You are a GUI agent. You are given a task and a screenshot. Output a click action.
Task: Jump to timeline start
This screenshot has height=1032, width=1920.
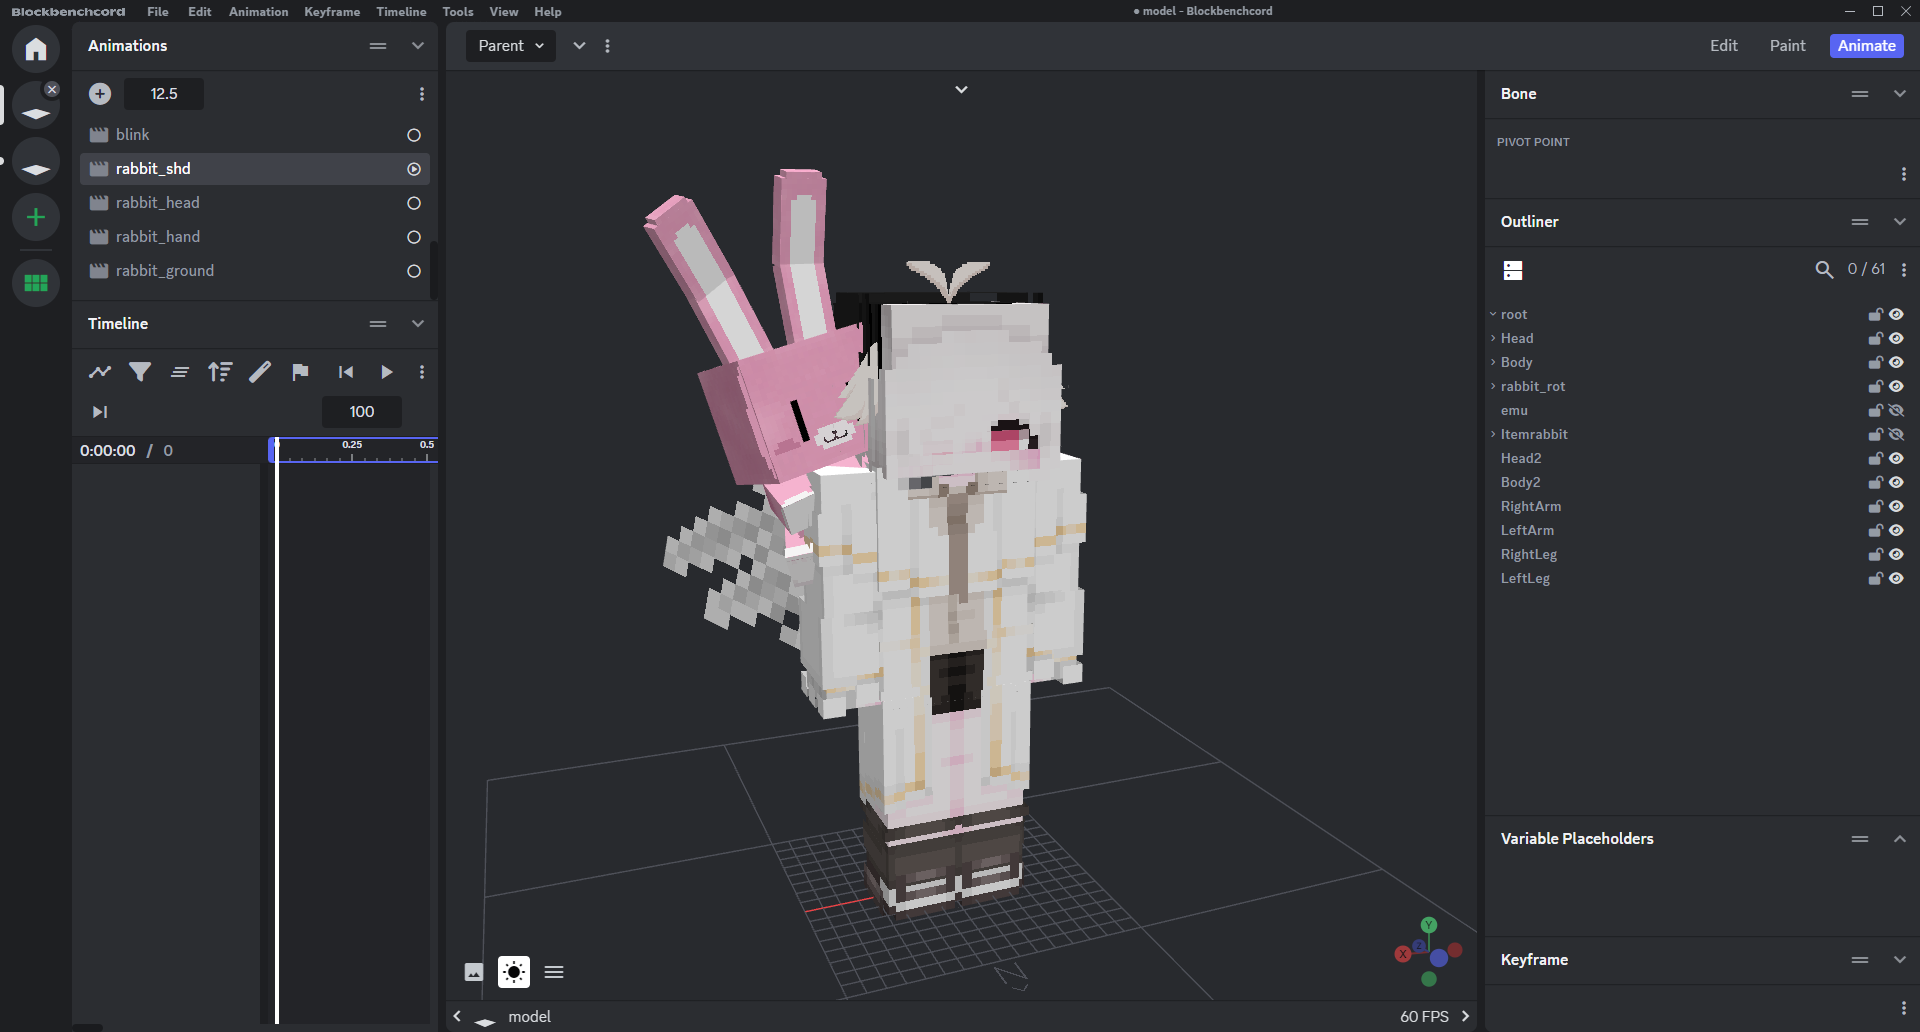(346, 372)
